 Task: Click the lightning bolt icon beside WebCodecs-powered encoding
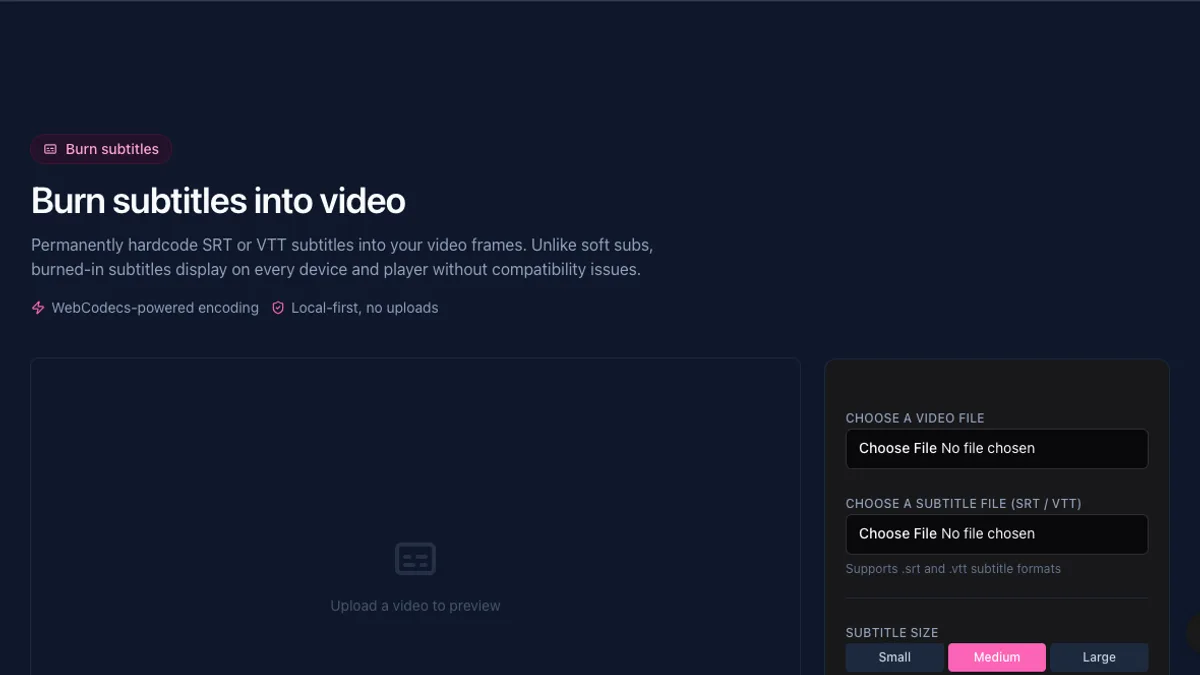[38, 308]
